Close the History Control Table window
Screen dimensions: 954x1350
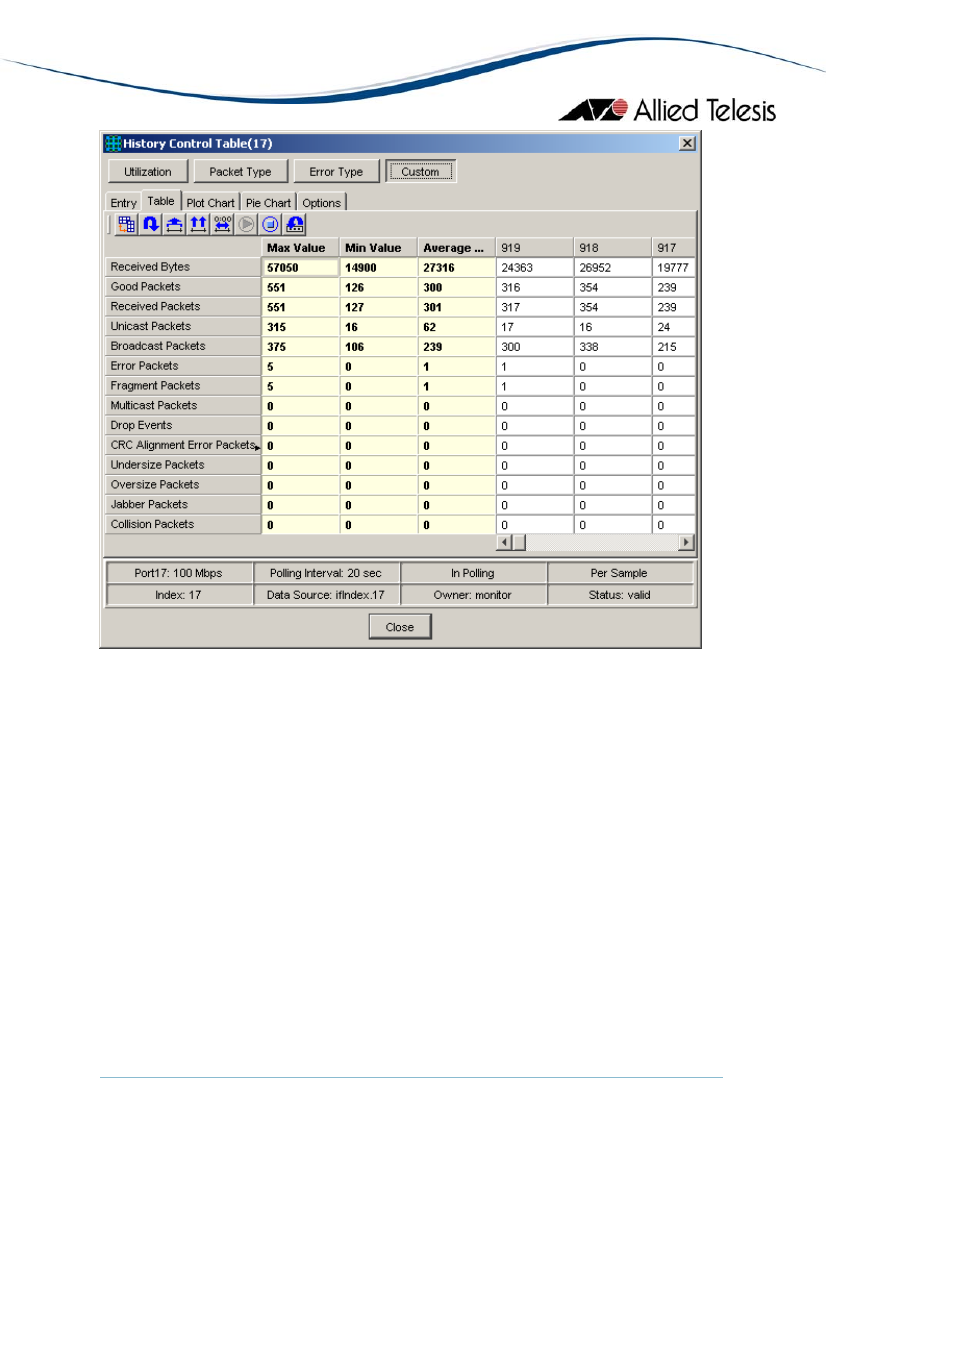coord(687,143)
